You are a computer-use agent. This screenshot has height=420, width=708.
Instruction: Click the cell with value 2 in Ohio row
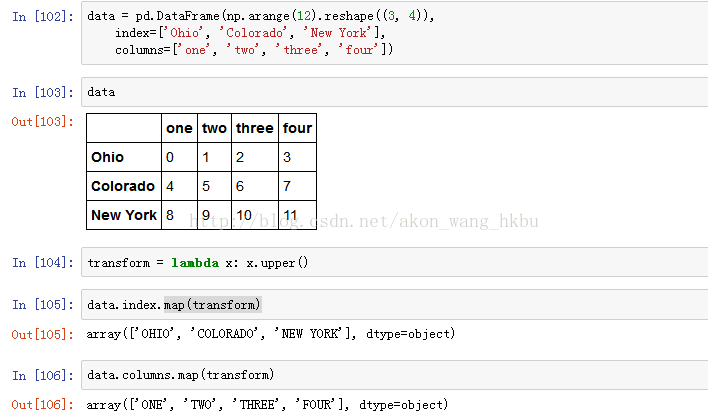[x=255, y=157]
